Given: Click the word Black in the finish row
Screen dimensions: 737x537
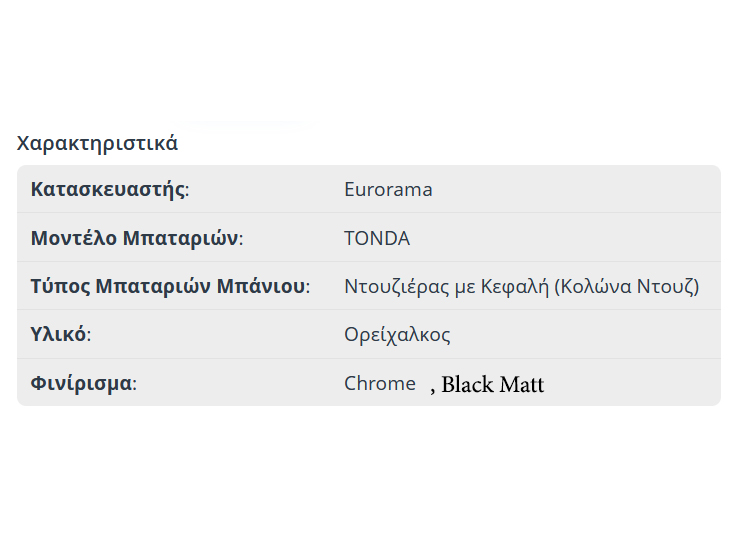Looking at the screenshot, I should 468,385.
